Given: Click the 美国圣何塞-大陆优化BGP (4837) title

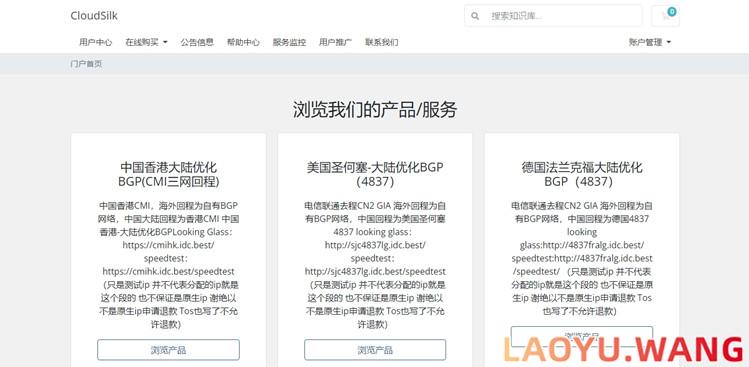Looking at the screenshot, I should coord(375,174).
